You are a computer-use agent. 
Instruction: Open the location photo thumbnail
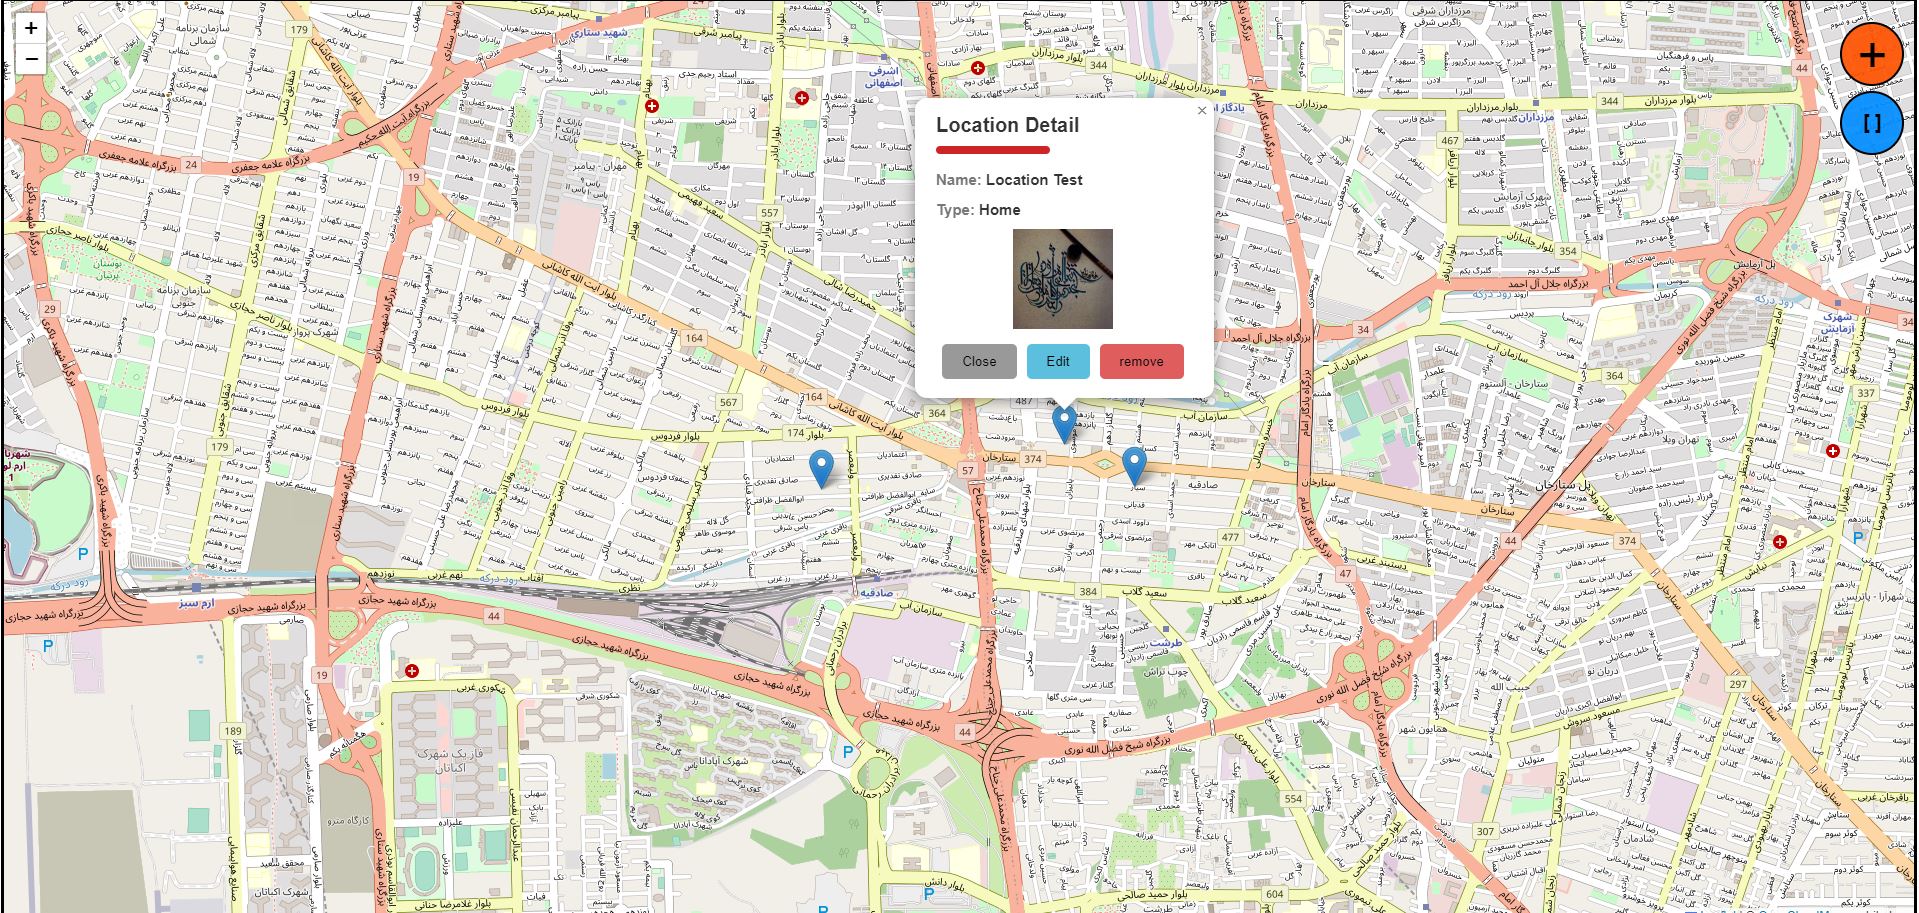(x=1061, y=278)
